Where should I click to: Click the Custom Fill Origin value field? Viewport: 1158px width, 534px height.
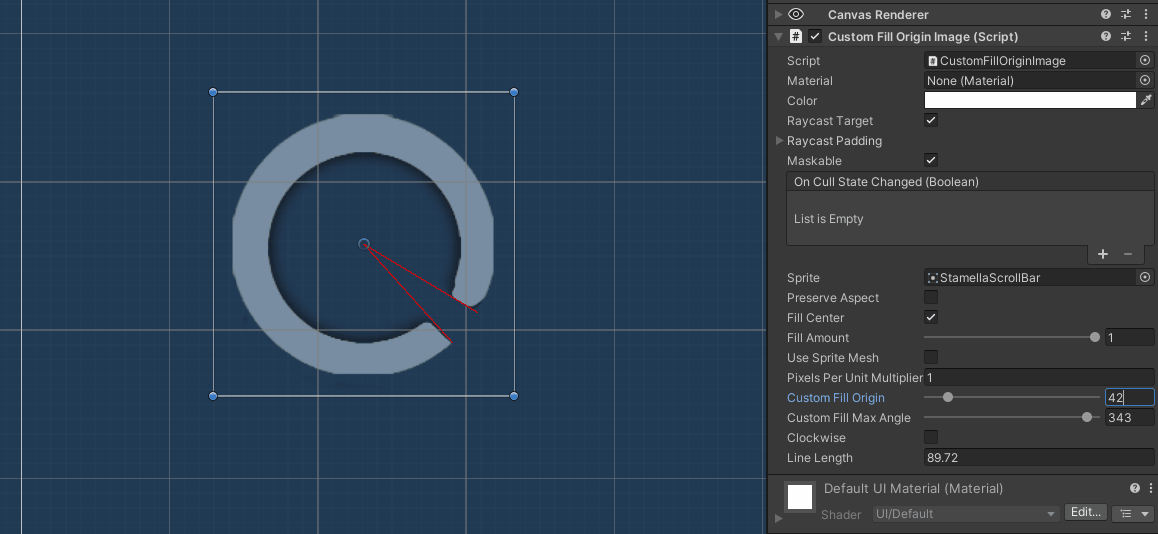tap(1129, 397)
